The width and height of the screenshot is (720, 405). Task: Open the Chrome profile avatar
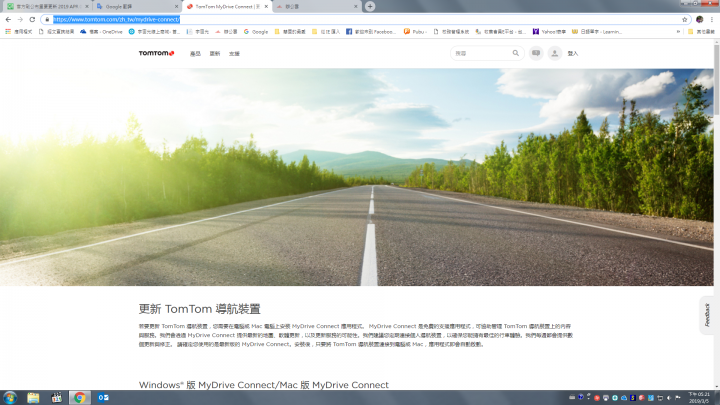[699, 19]
